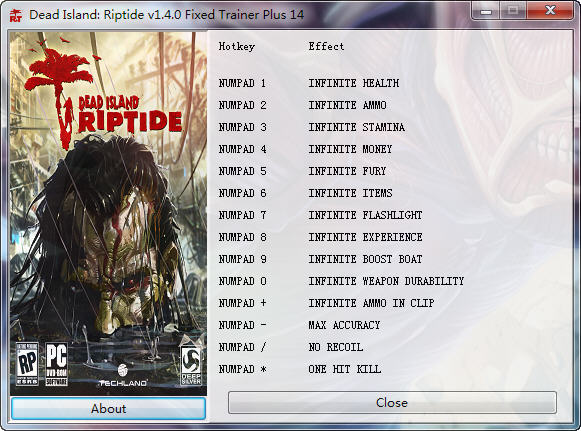
Task: Select the INFINITE WEAPON DURABILITY entry
Action: tap(386, 281)
